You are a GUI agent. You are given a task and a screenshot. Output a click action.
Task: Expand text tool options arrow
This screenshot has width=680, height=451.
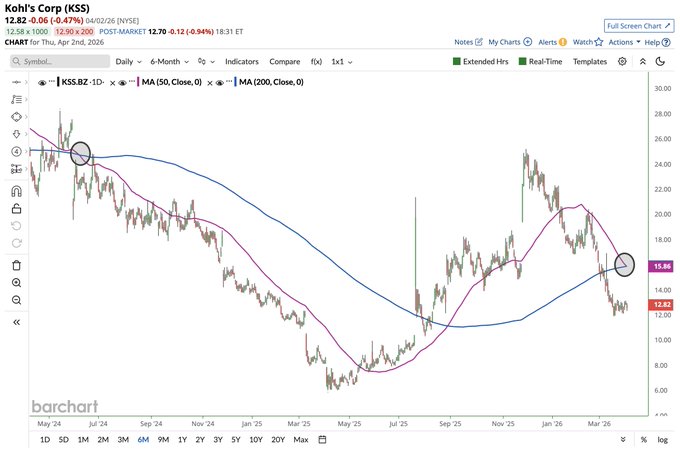[x=26, y=99]
